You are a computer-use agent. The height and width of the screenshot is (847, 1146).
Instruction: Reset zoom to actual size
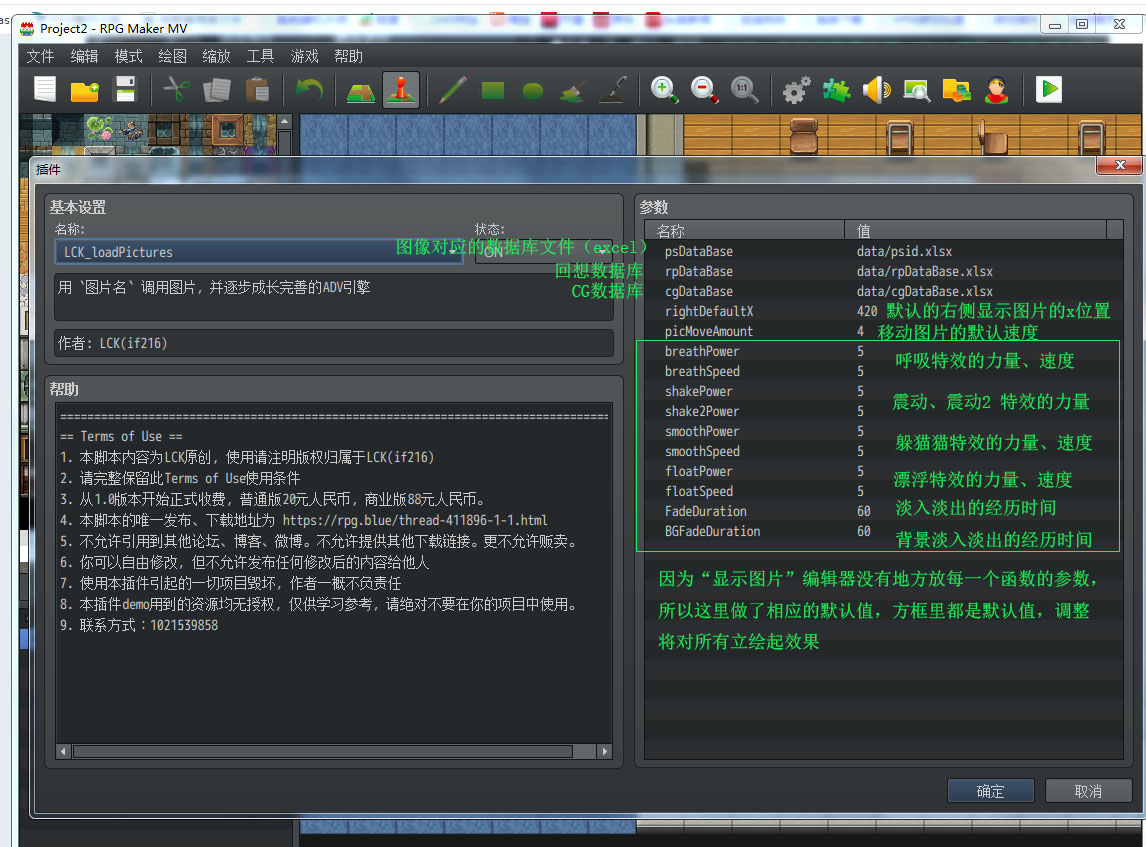click(745, 90)
